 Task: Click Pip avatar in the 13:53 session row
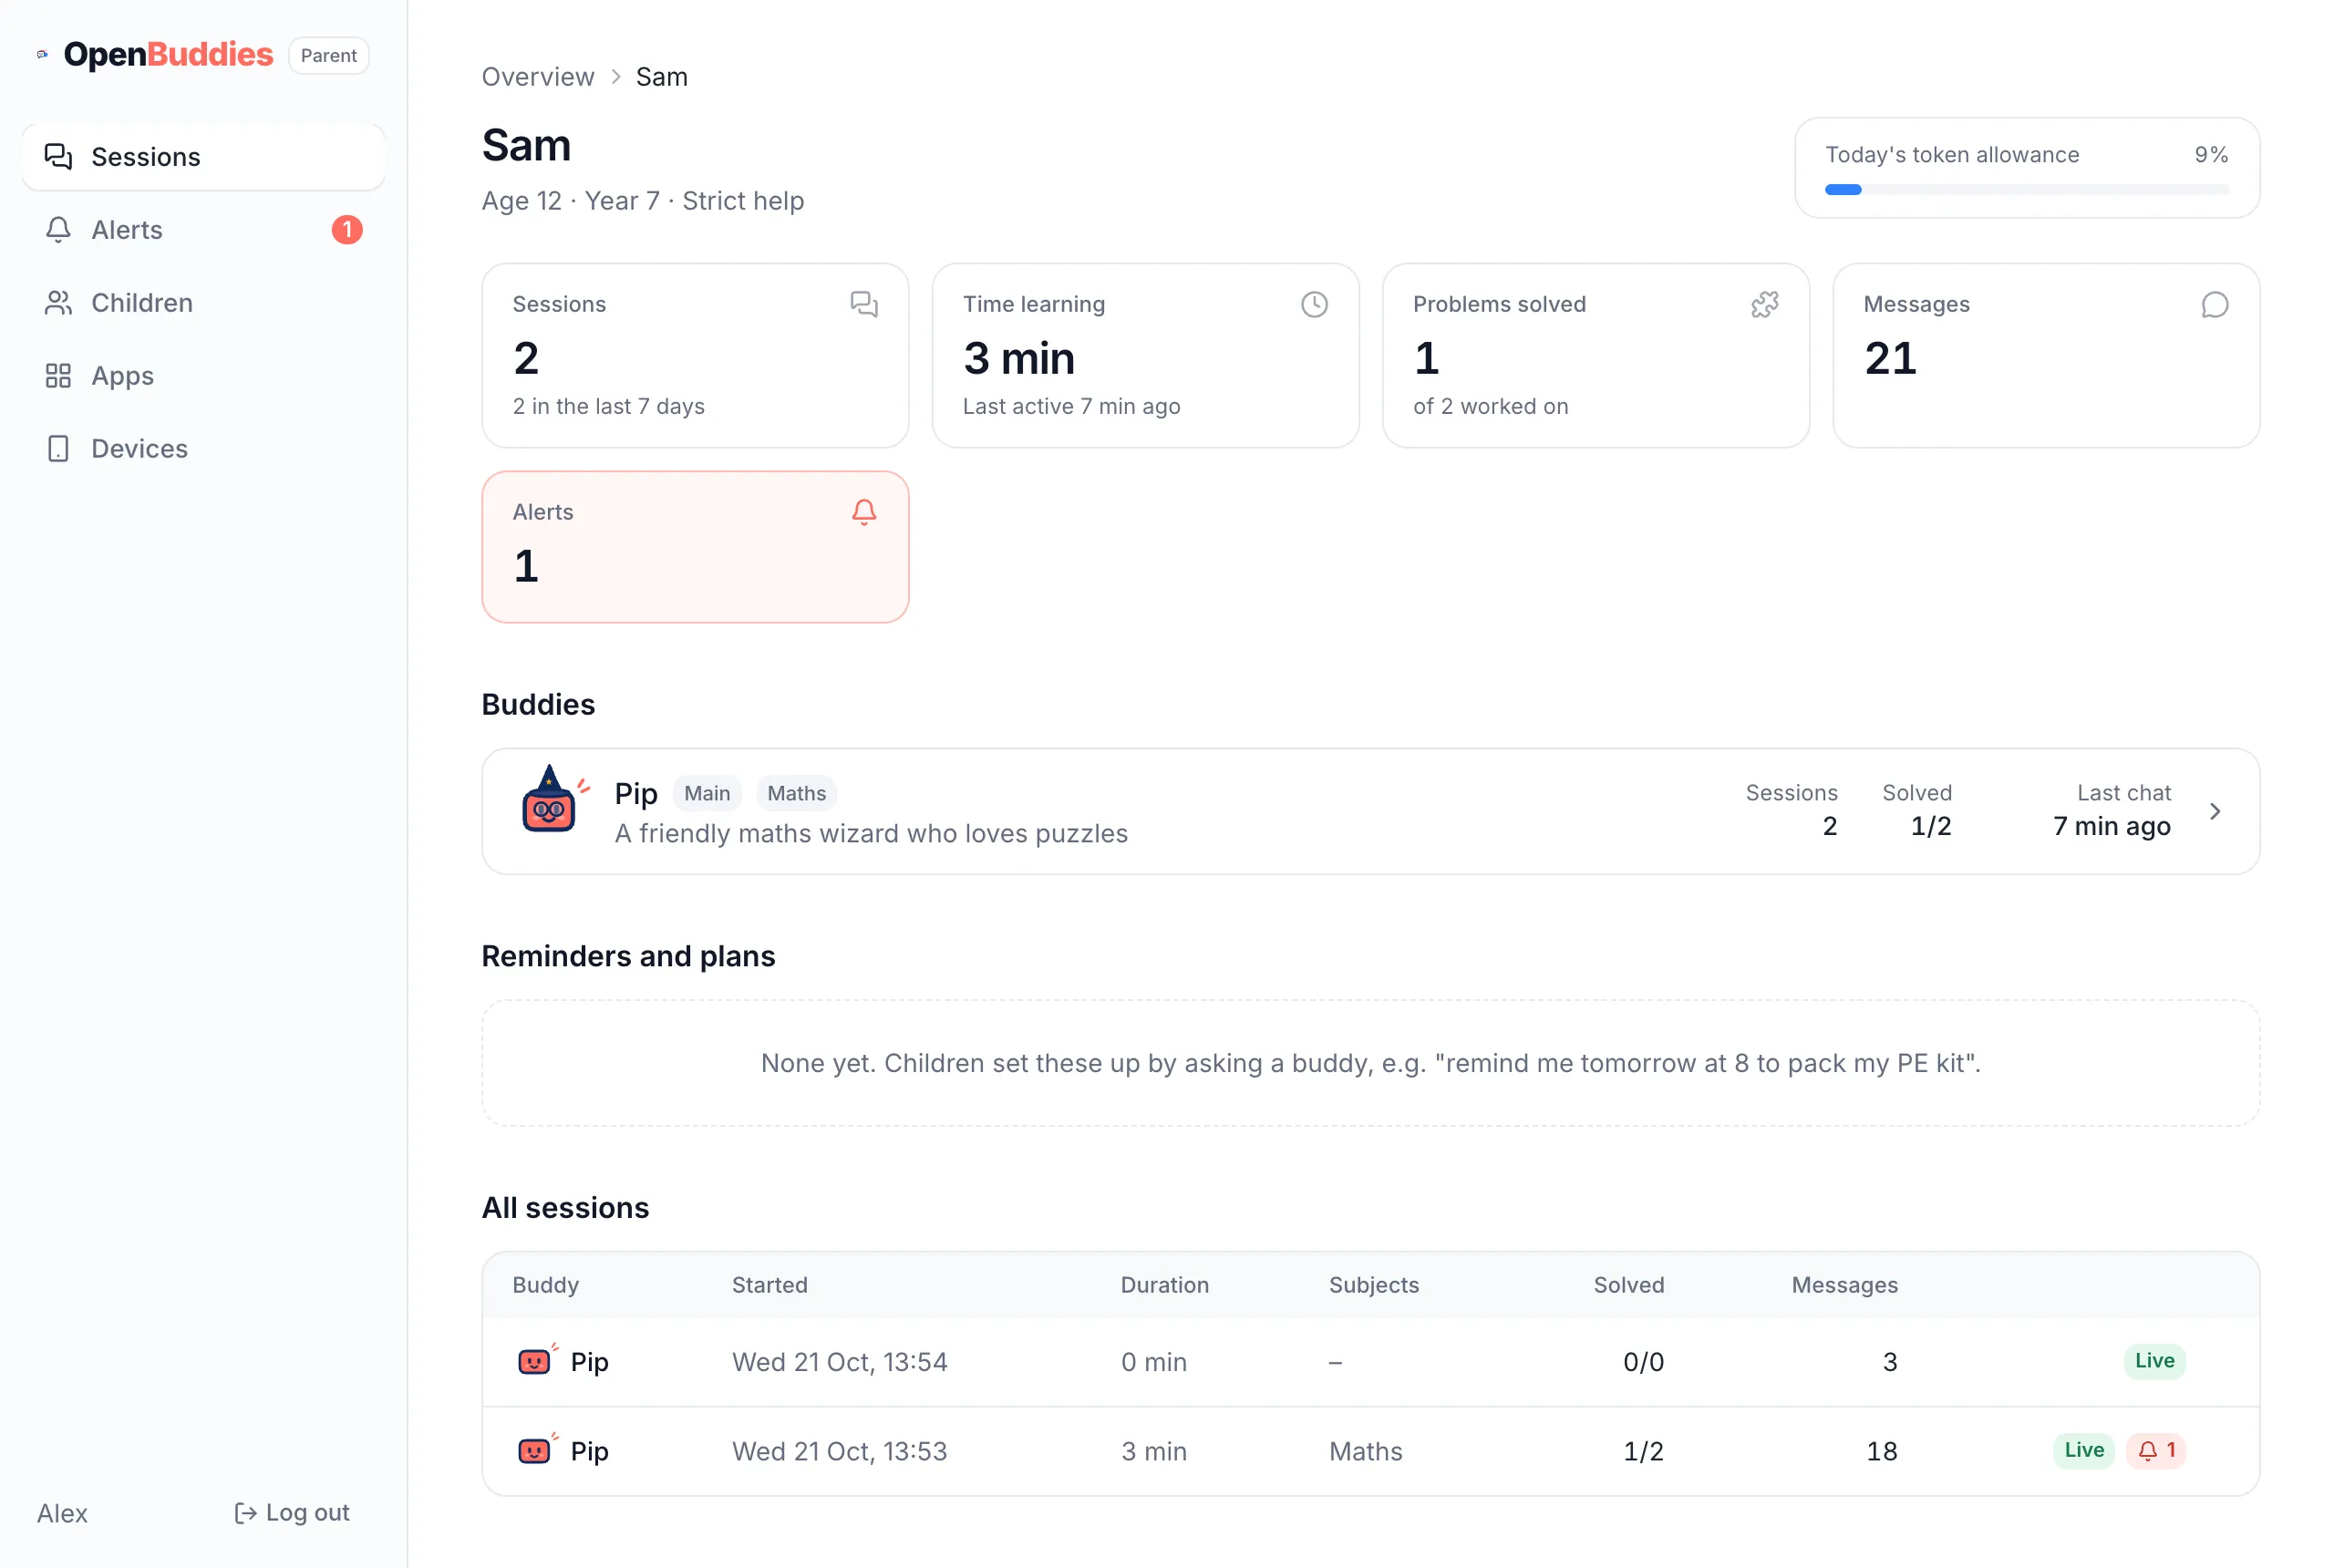pyautogui.click(x=536, y=1450)
